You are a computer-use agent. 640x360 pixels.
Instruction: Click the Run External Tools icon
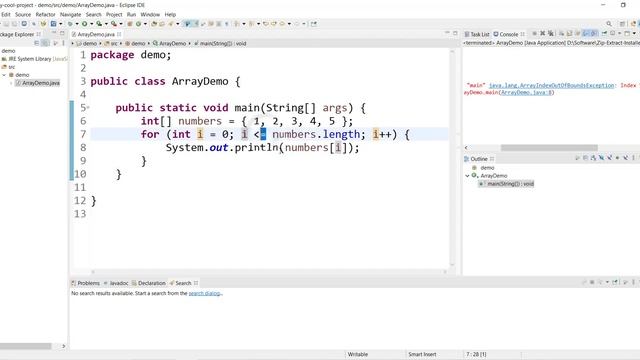point(114,24)
